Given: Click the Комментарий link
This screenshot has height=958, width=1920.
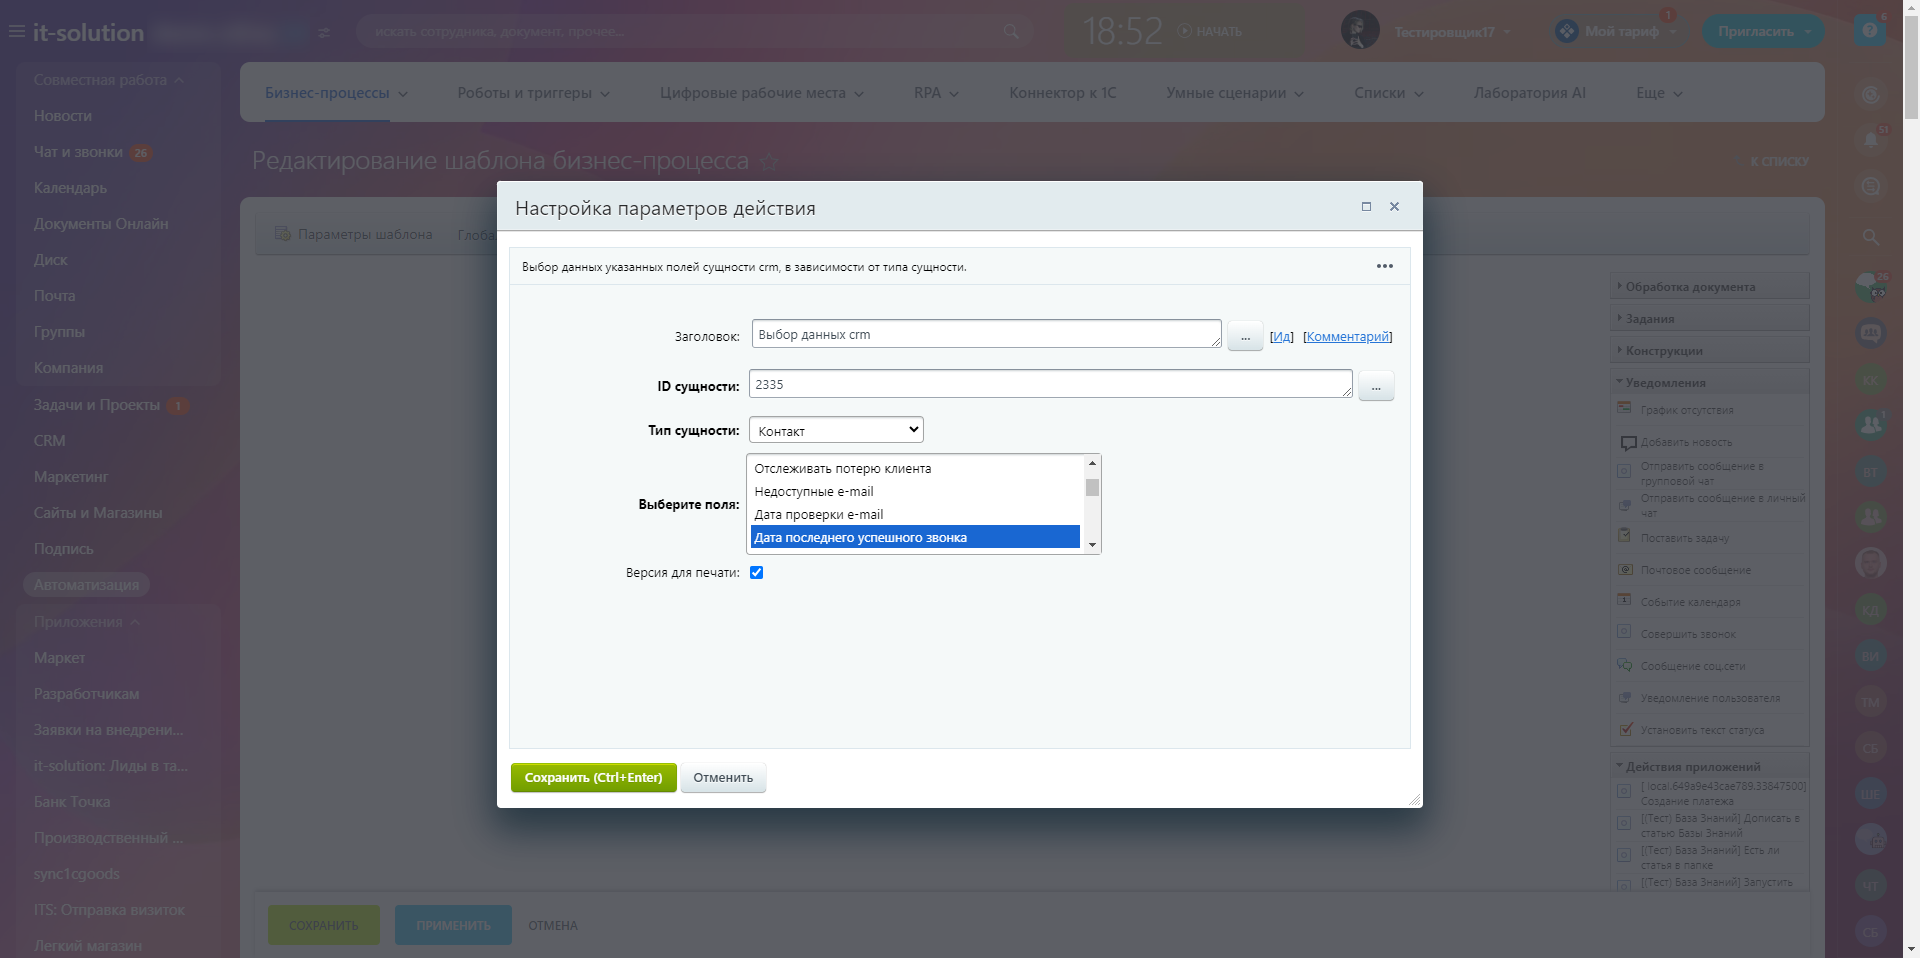Looking at the screenshot, I should [1347, 337].
